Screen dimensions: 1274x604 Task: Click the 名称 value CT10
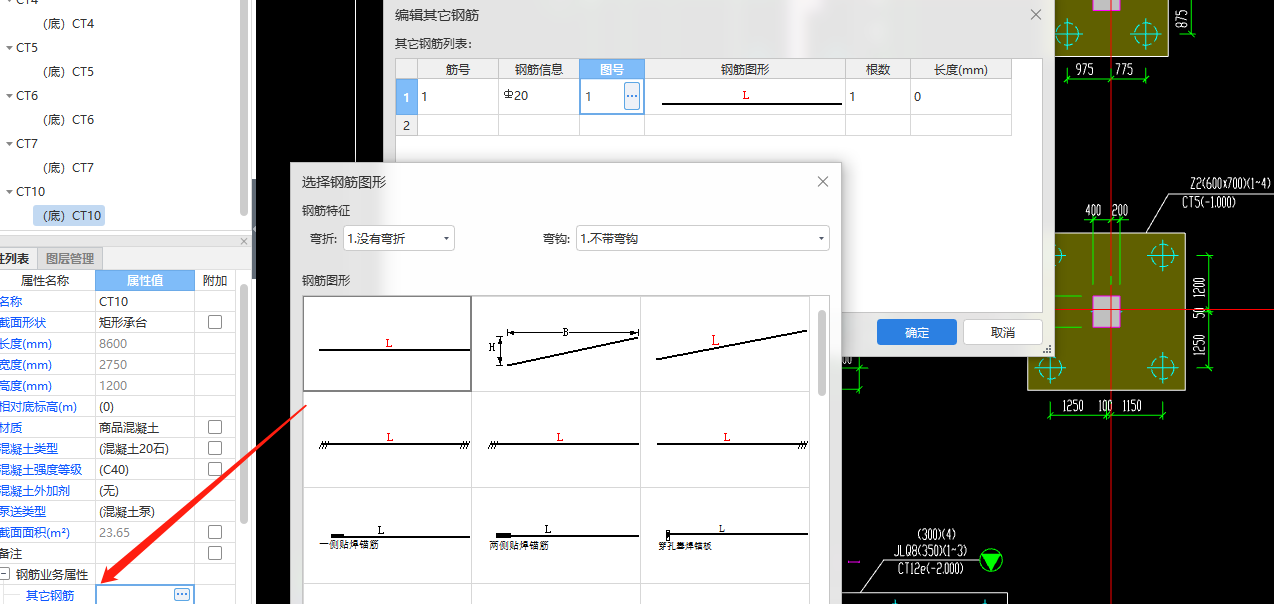(x=145, y=301)
